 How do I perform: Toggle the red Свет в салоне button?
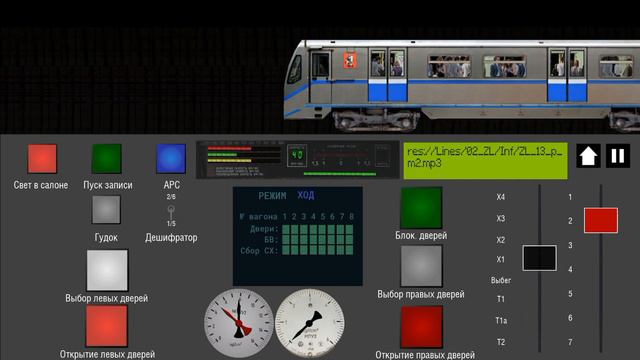[42, 158]
